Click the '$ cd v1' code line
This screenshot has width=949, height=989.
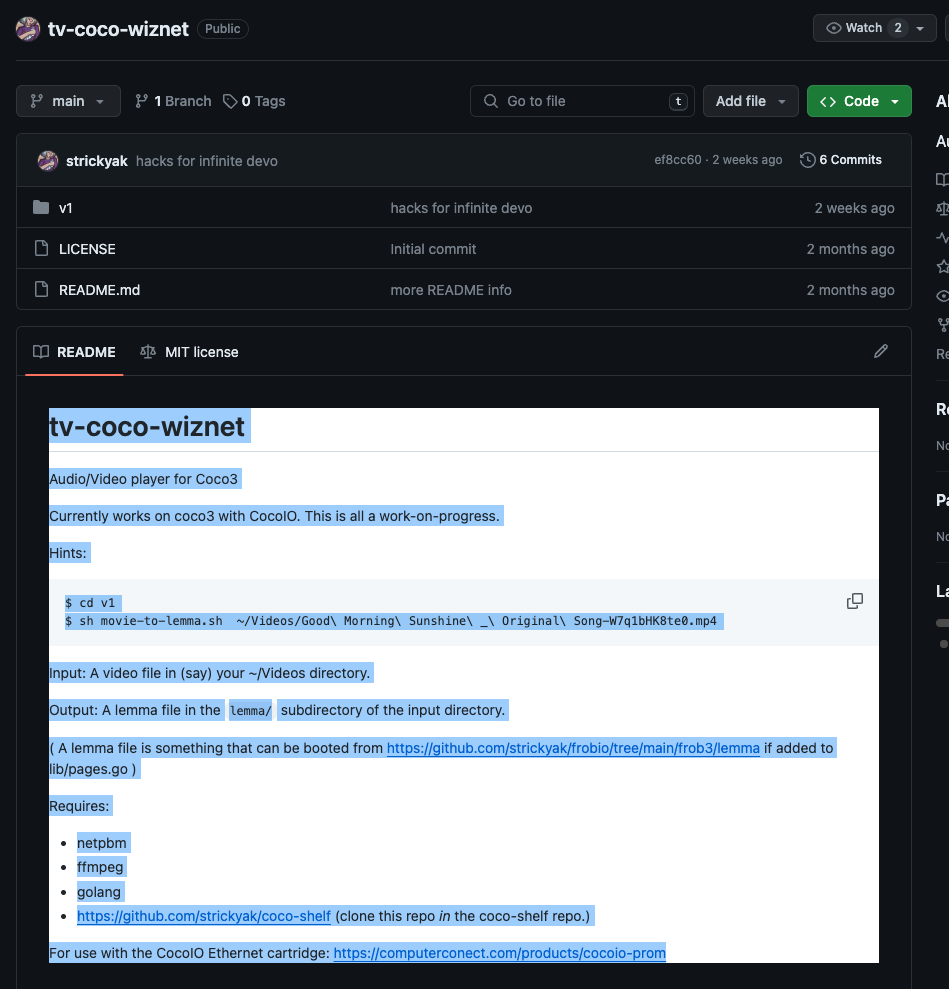click(x=90, y=603)
